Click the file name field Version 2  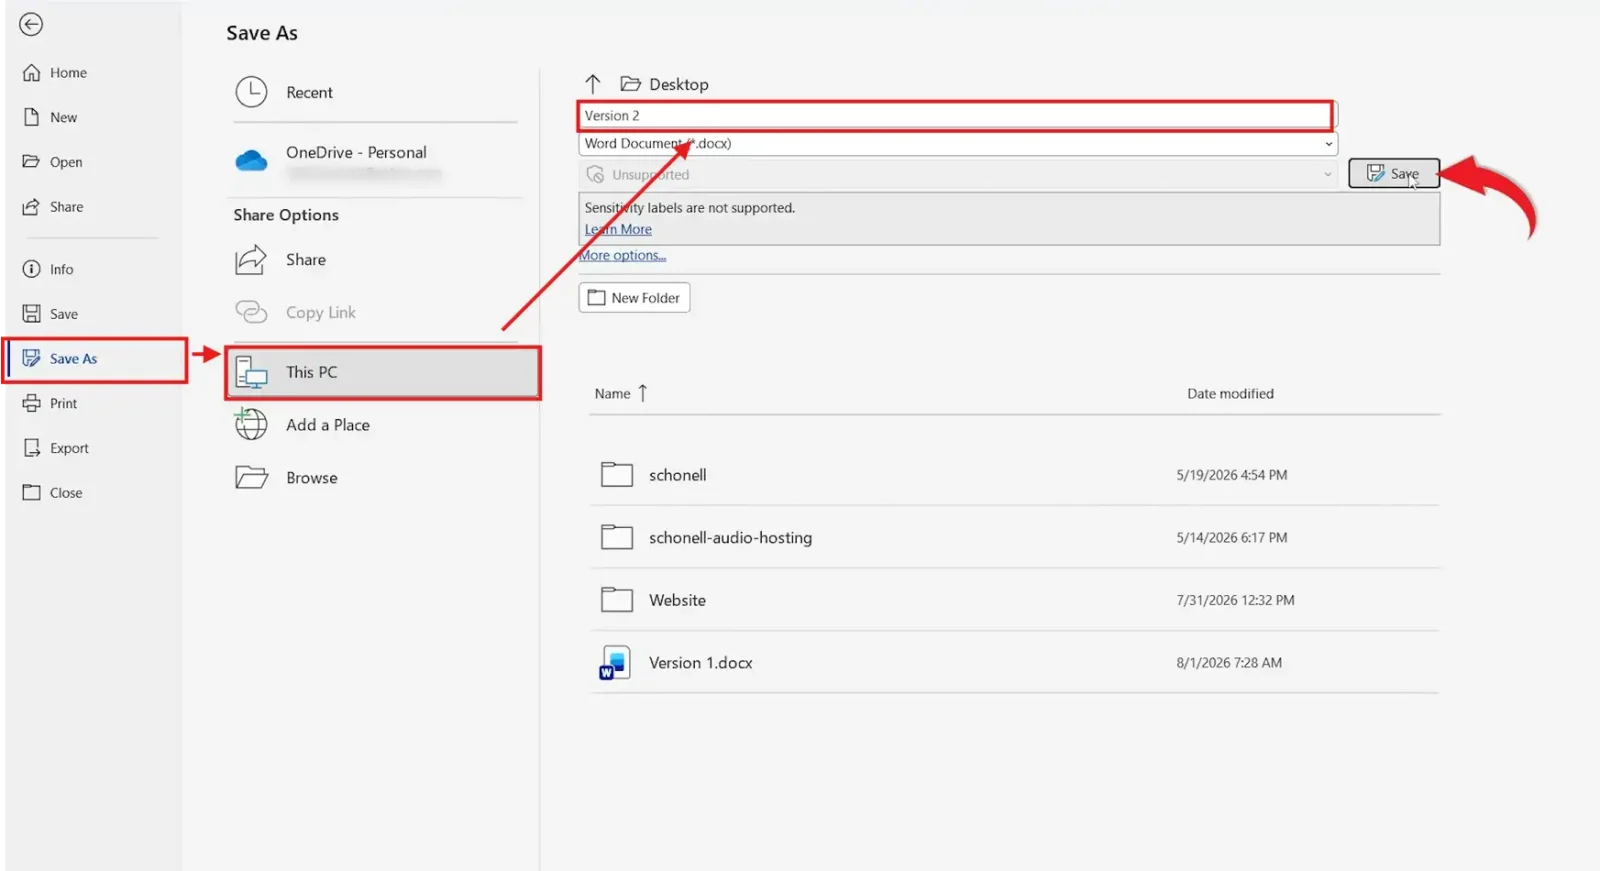click(955, 116)
